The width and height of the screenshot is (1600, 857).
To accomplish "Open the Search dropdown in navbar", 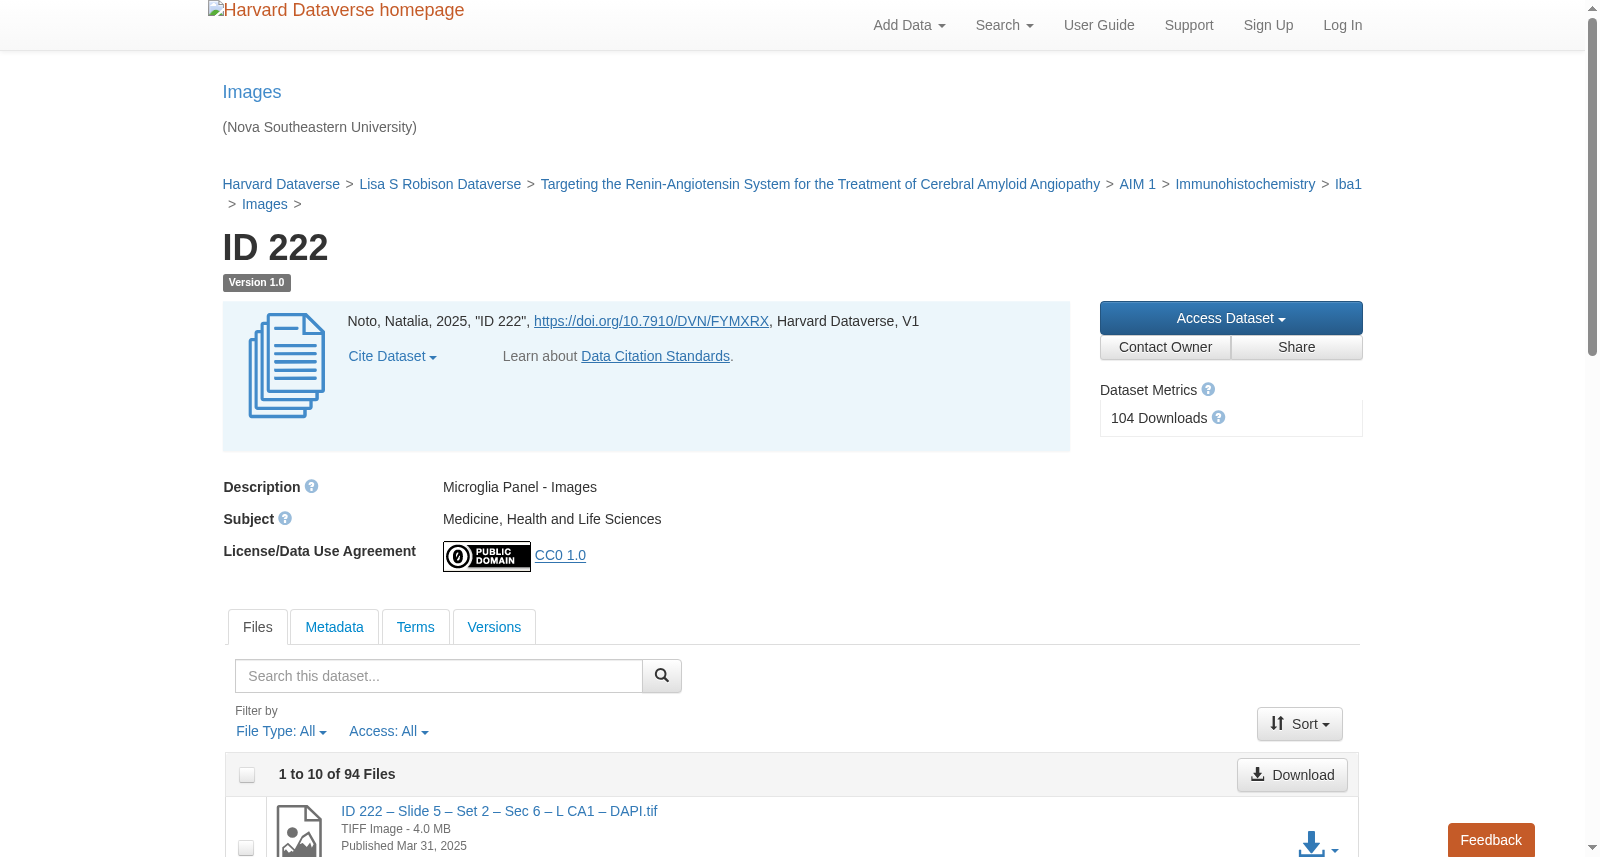I will point(1005,25).
